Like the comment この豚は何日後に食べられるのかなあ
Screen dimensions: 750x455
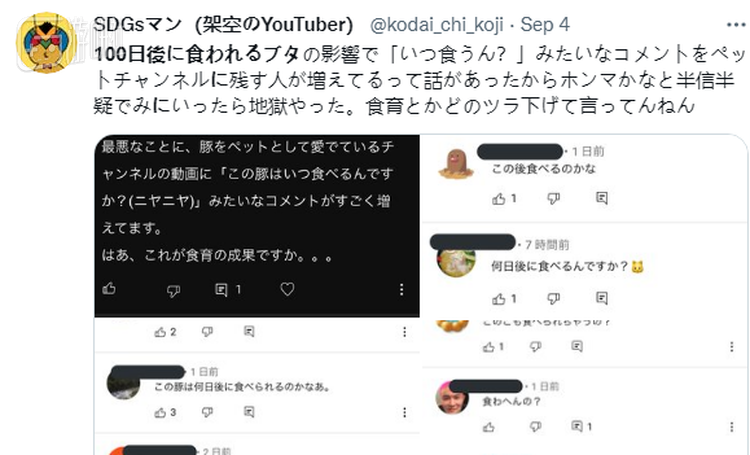tap(160, 412)
